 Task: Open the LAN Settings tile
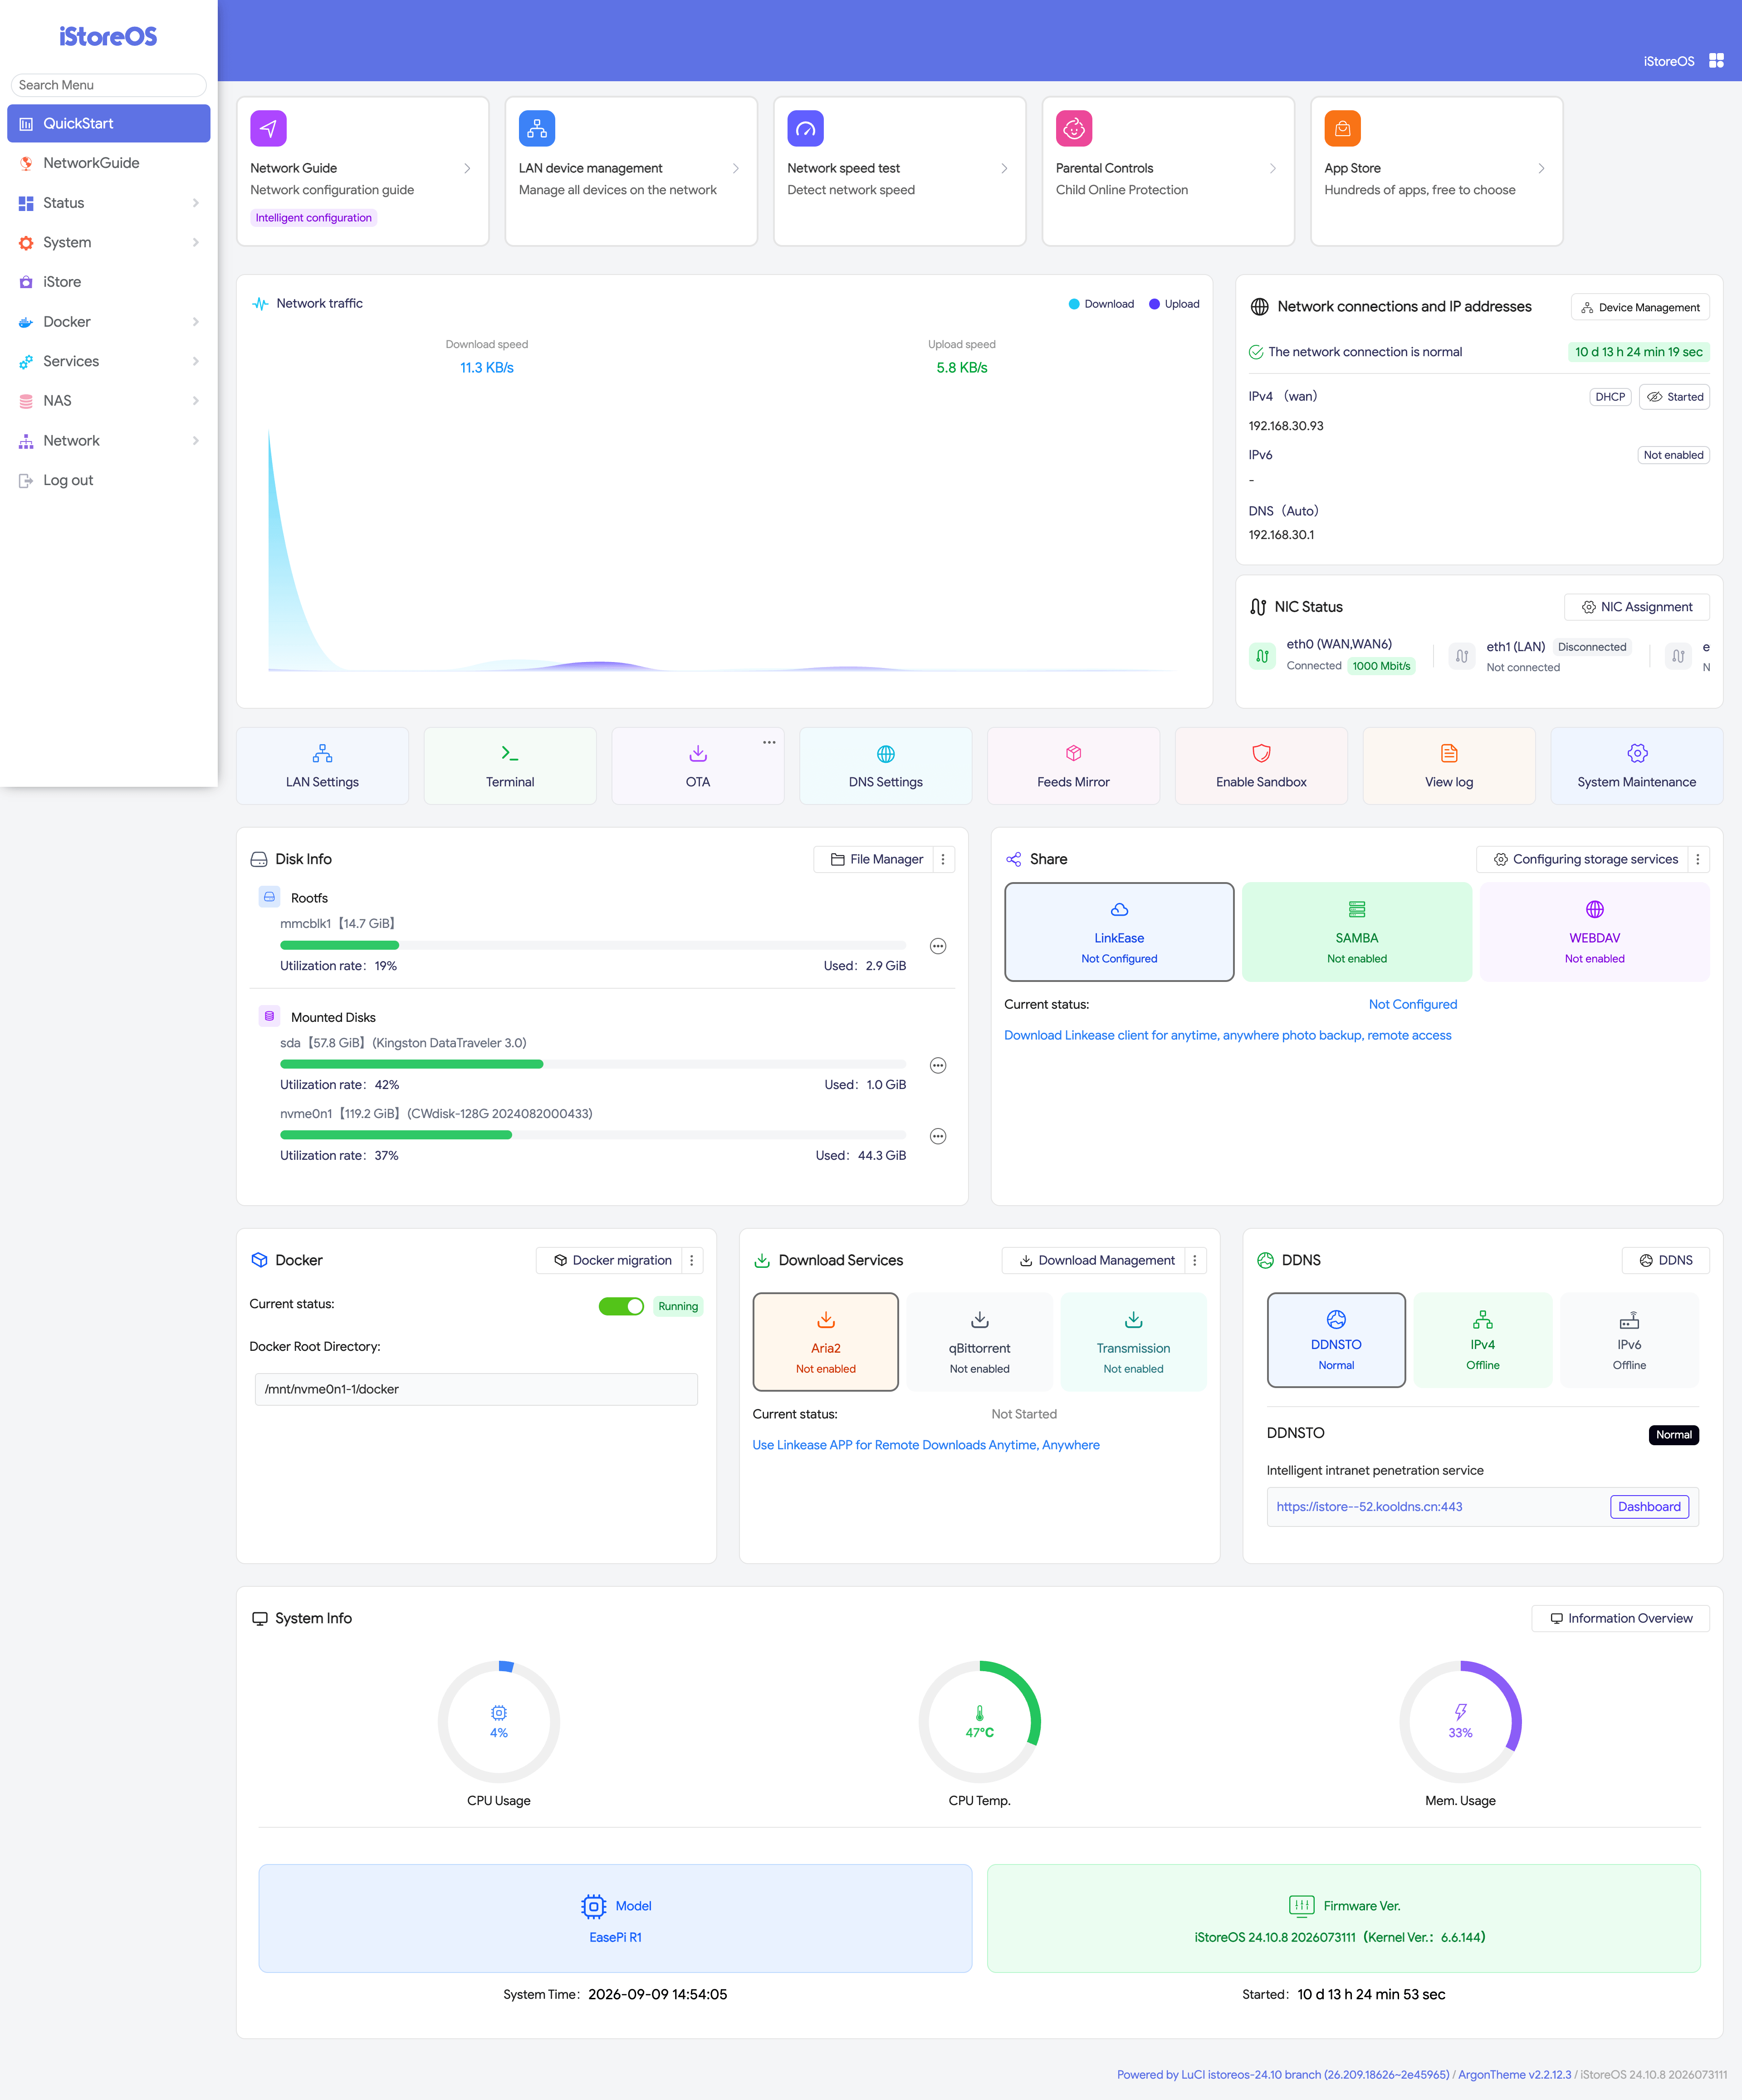click(322, 766)
